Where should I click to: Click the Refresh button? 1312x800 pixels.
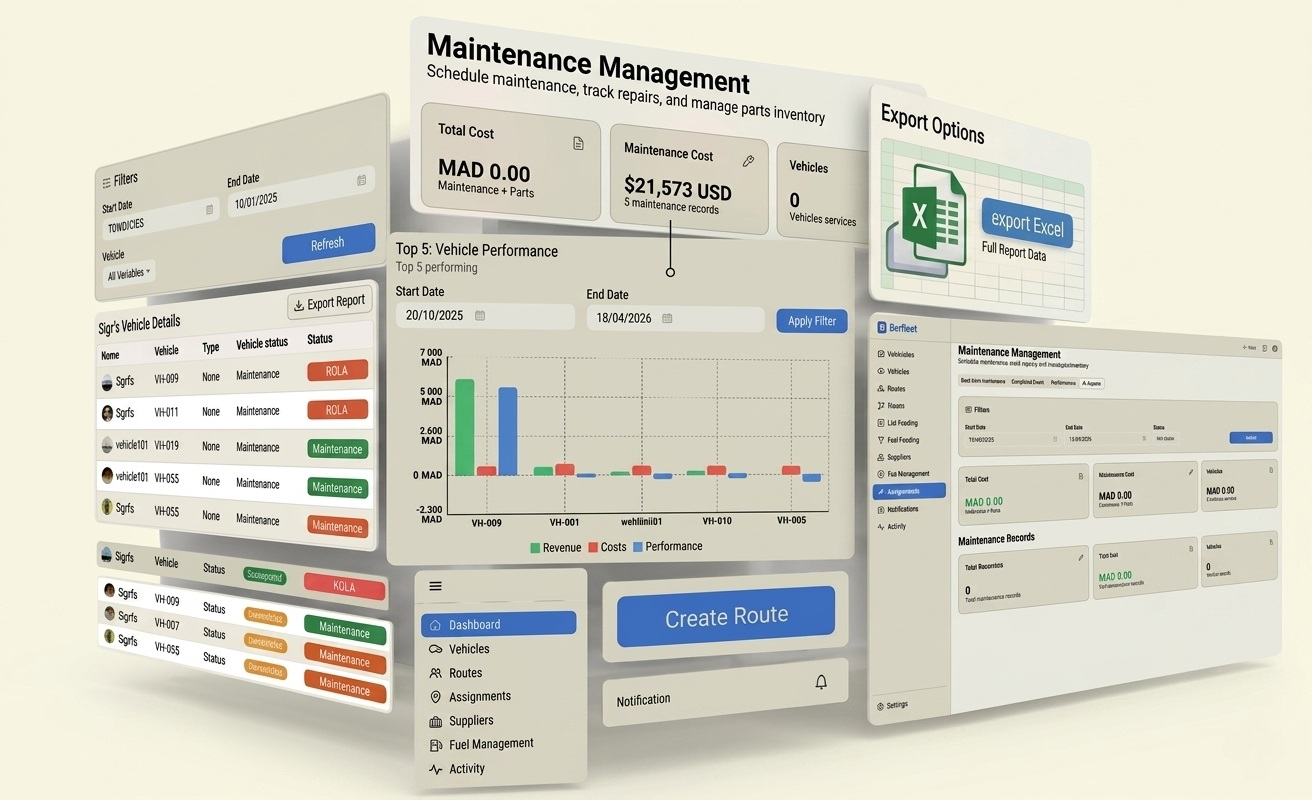pos(328,244)
